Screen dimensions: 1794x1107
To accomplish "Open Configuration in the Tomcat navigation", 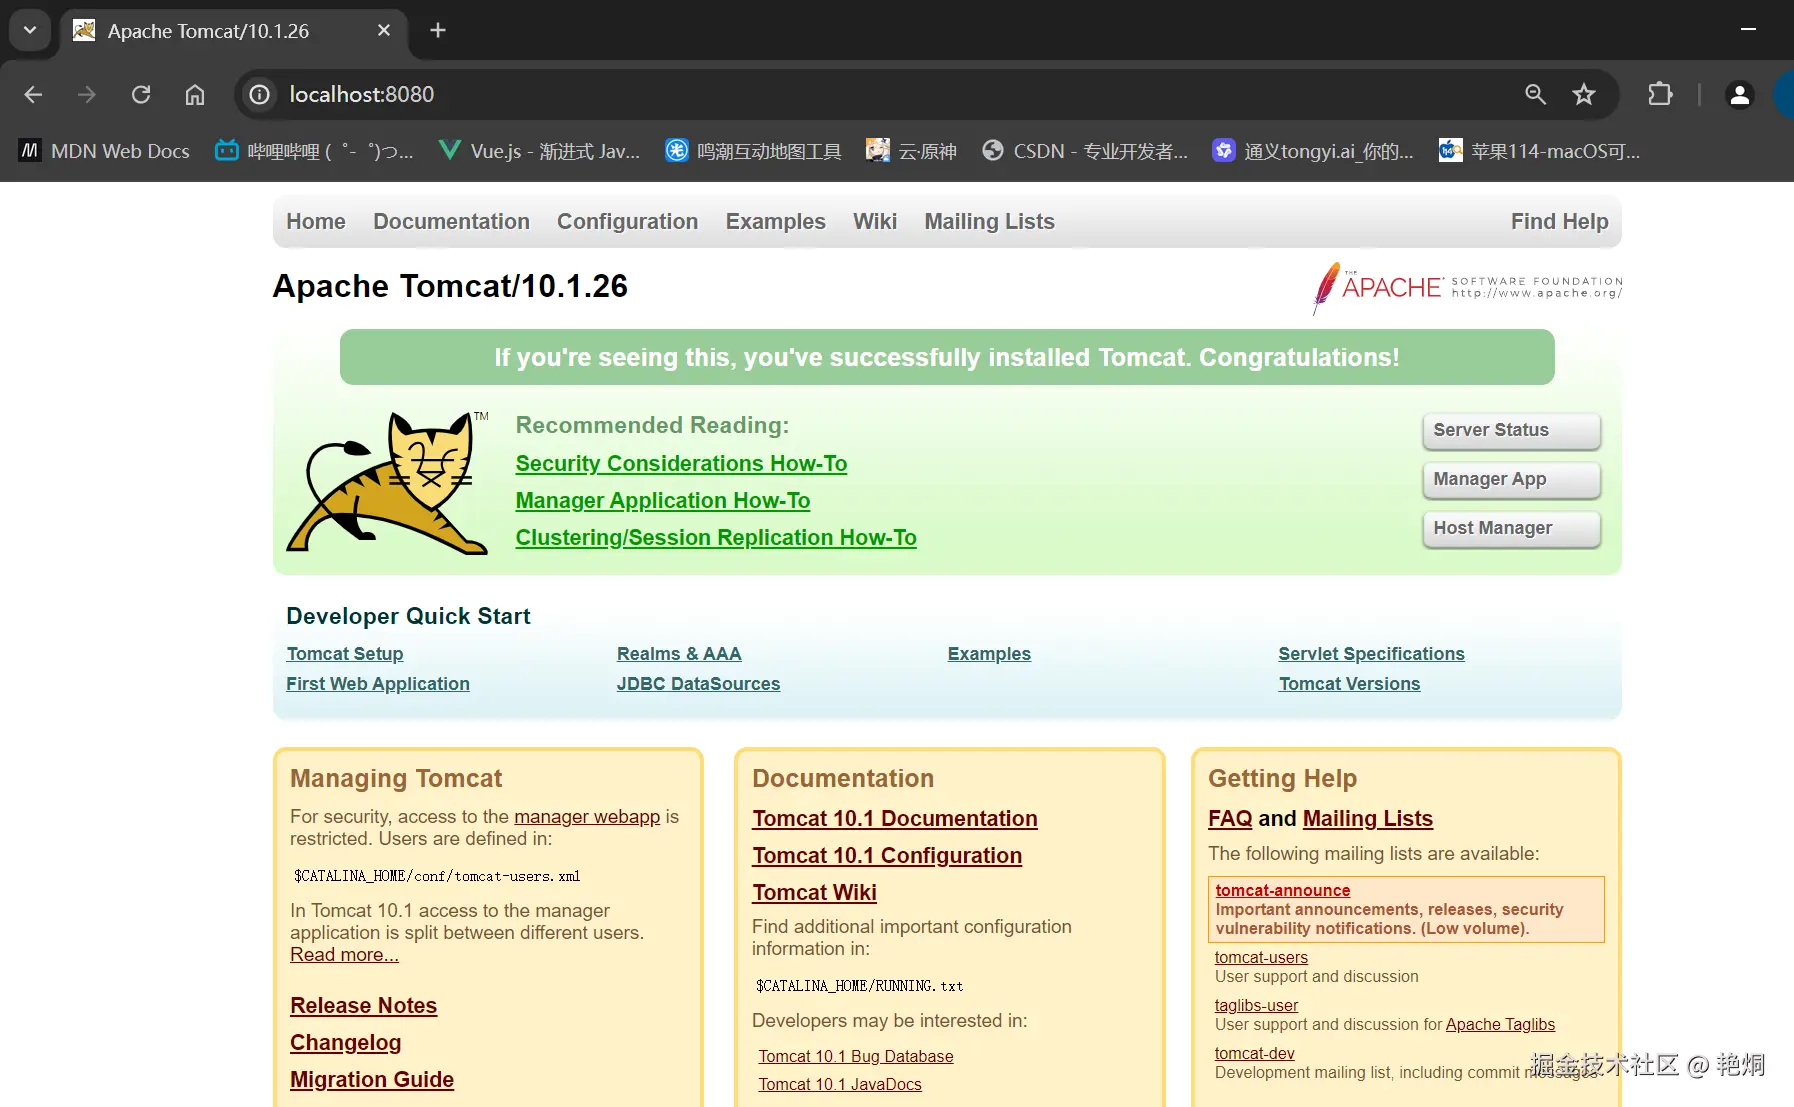I will pos(627,221).
